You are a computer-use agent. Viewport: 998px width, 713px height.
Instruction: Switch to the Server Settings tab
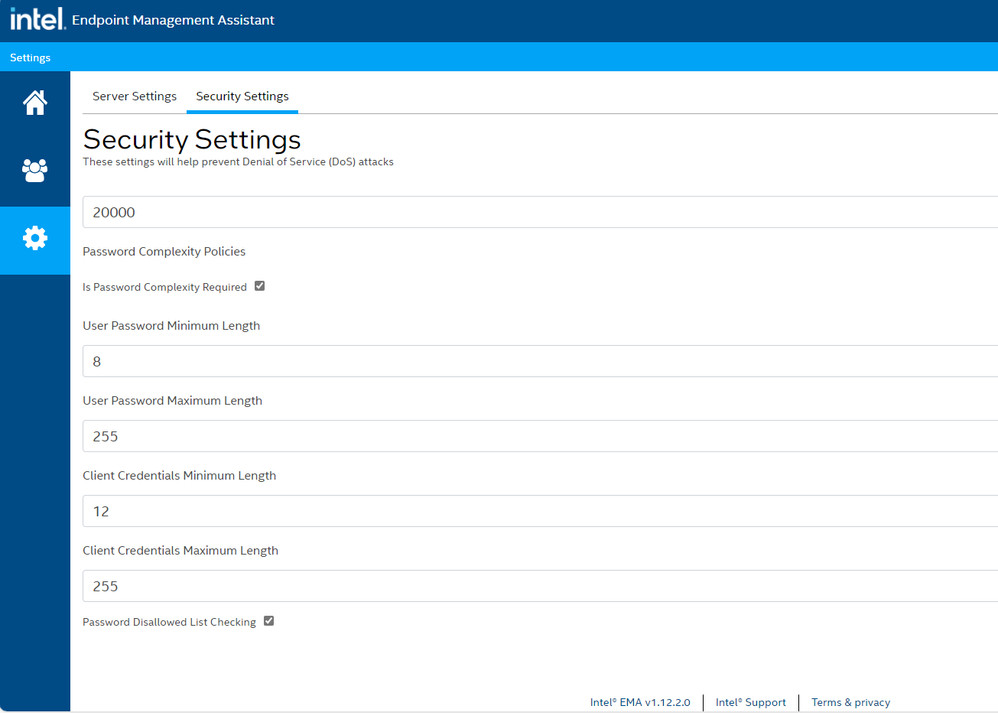click(134, 96)
